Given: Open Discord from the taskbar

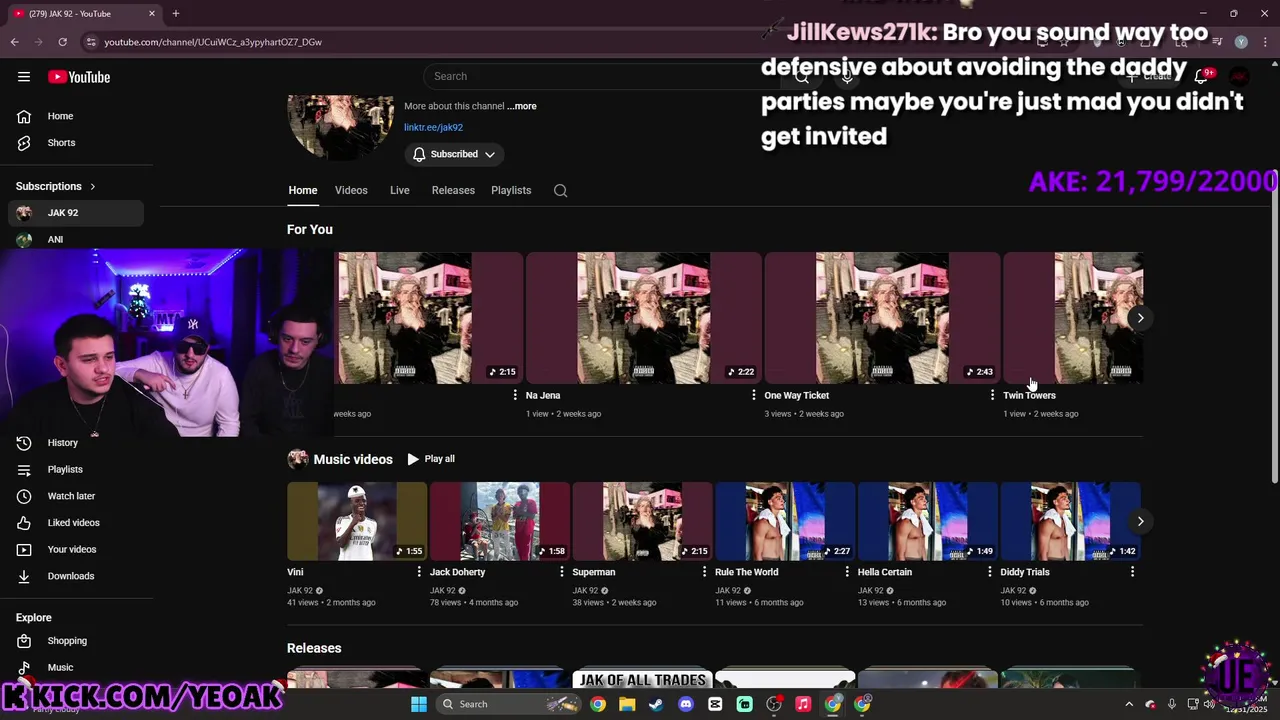Looking at the screenshot, I should pyautogui.click(x=686, y=704).
